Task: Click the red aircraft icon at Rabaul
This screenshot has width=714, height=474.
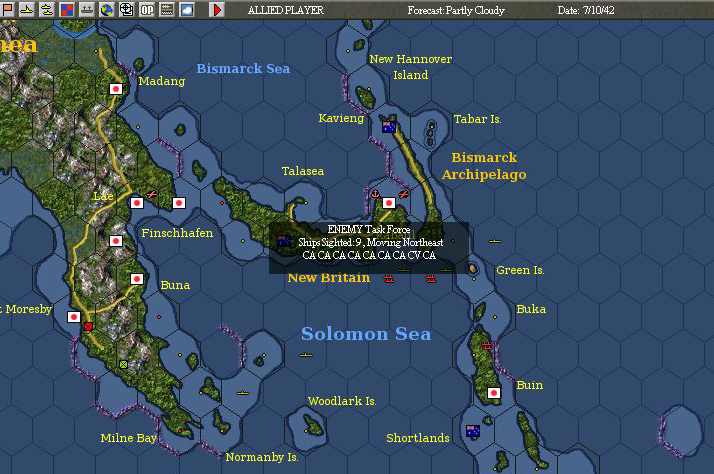Action: pyautogui.click(x=403, y=194)
